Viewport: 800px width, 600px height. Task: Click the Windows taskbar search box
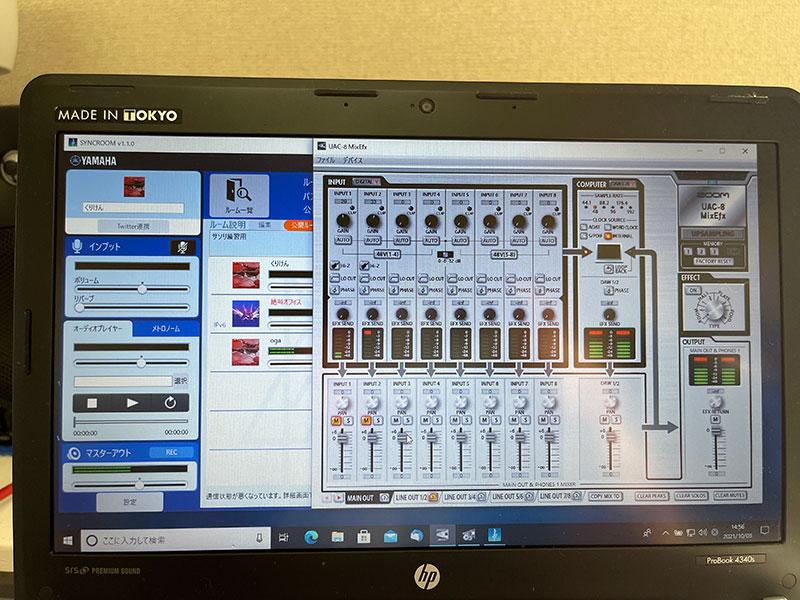[x=176, y=540]
